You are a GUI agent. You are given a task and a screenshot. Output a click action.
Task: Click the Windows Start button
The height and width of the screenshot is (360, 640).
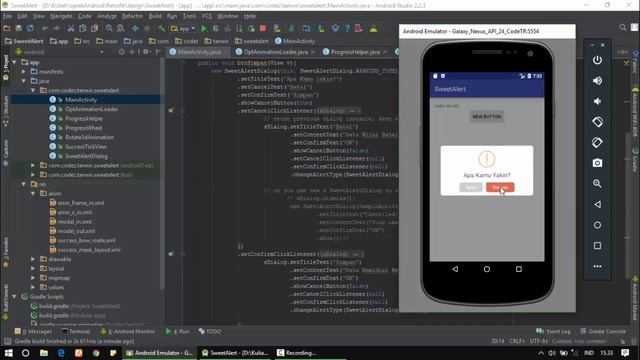coord(8,353)
